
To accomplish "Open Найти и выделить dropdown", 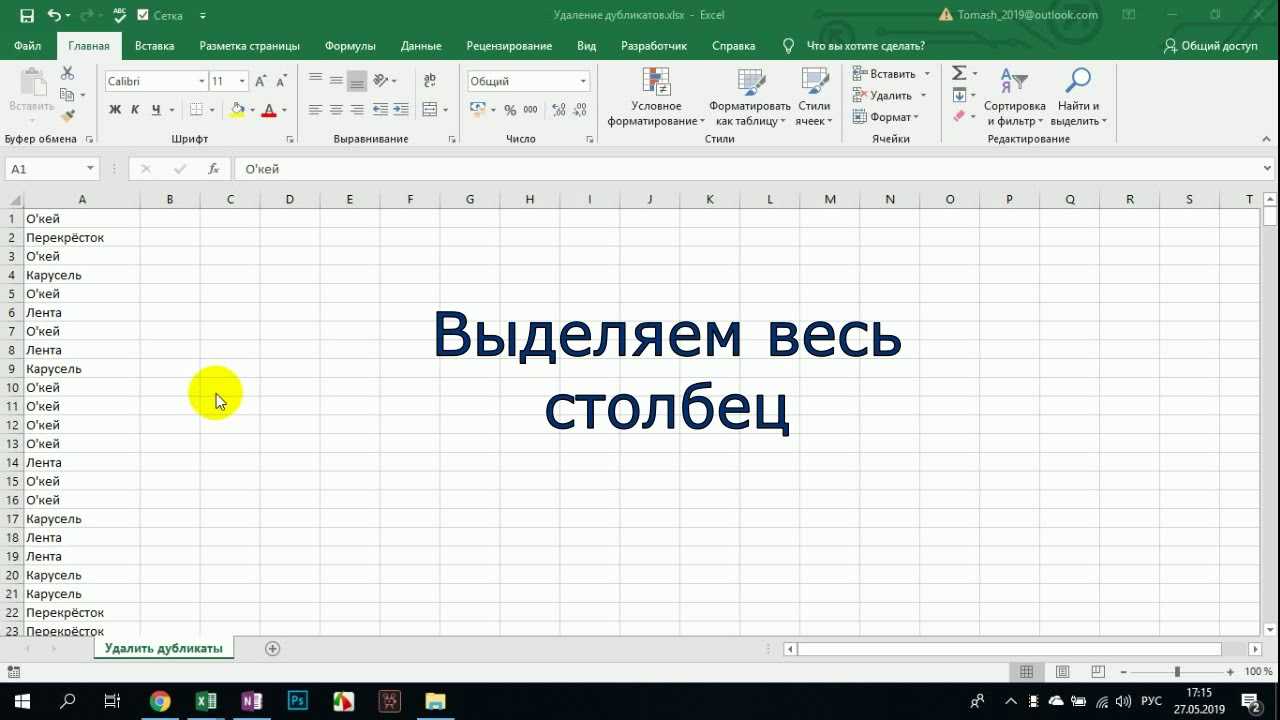I will 1078,97.
